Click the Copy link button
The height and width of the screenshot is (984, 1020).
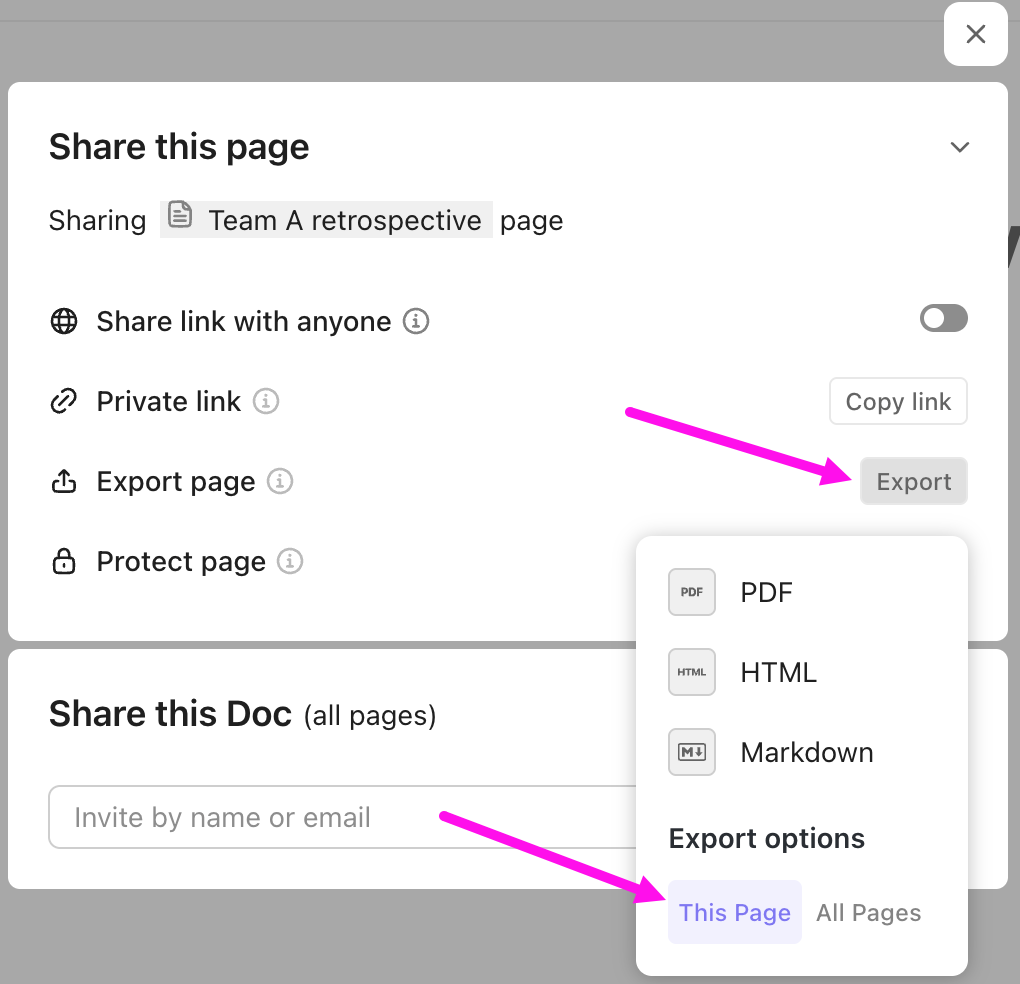tap(897, 401)
